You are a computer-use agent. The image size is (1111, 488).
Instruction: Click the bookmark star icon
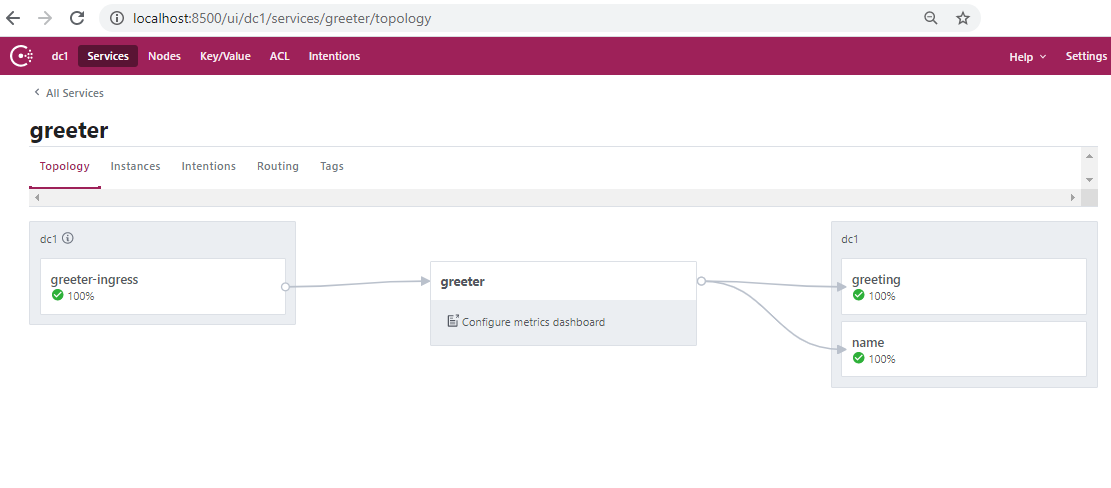click(x=962, y=18)
